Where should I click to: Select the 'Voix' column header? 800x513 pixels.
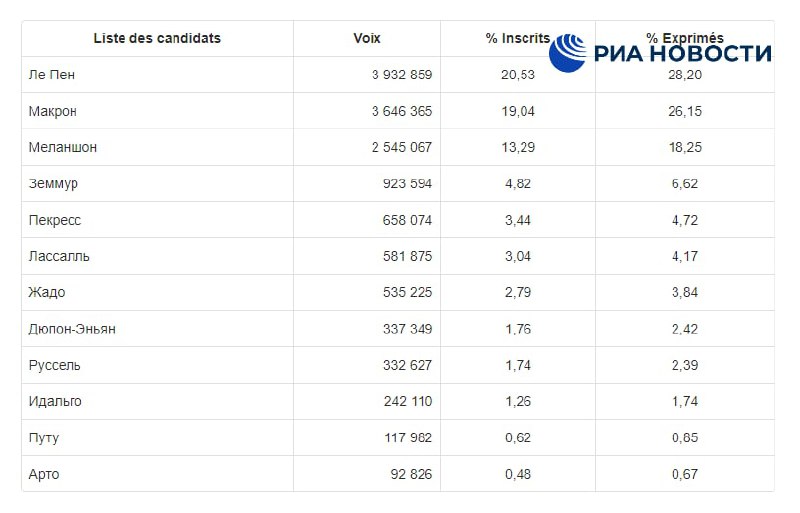pyautogui.click(x=367, y=38)
